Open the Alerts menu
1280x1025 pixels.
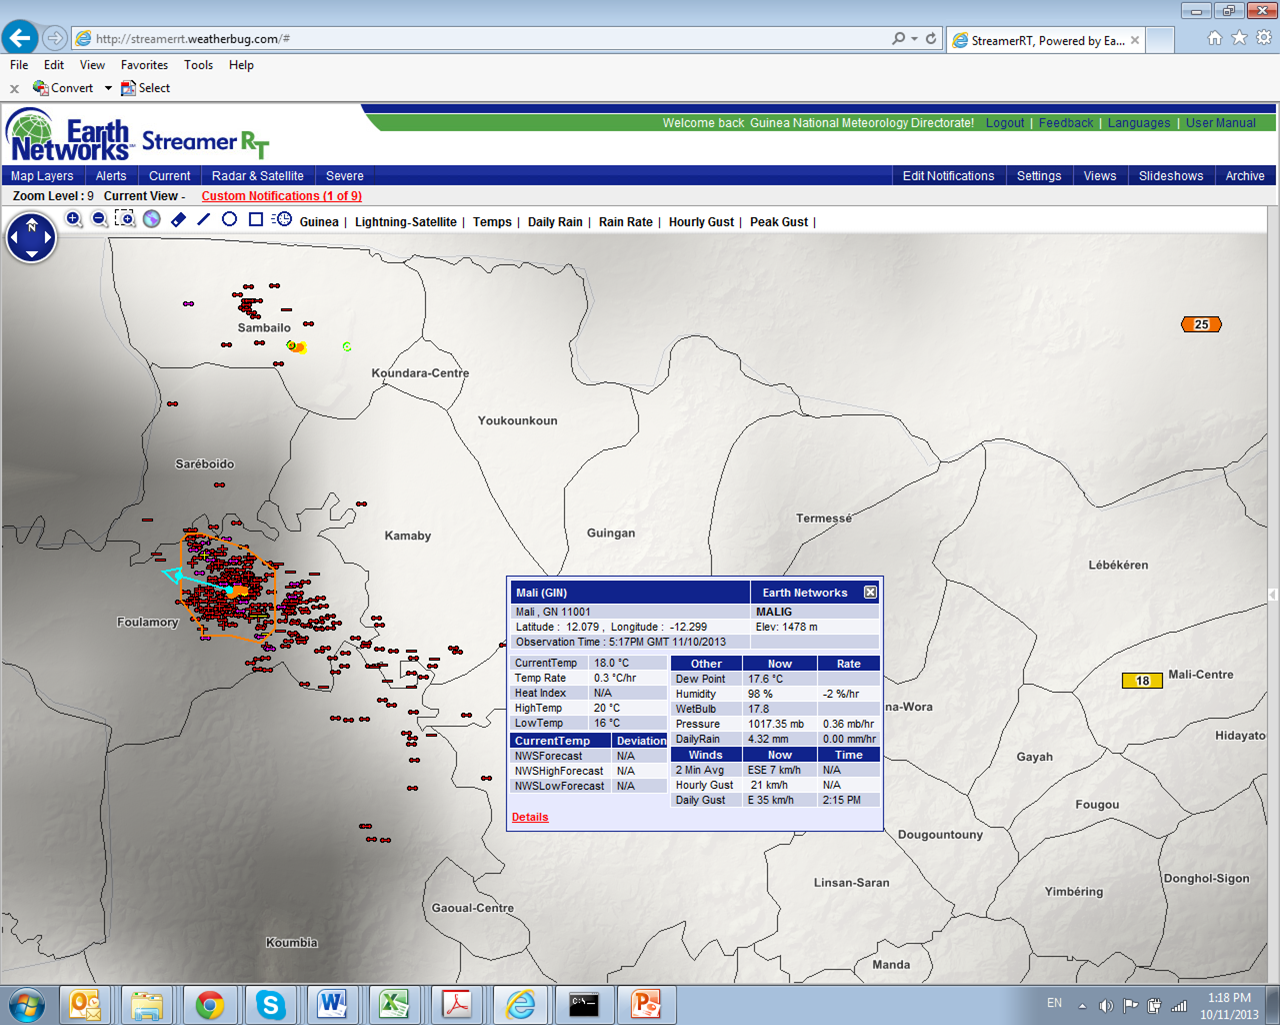coord(111,176)
